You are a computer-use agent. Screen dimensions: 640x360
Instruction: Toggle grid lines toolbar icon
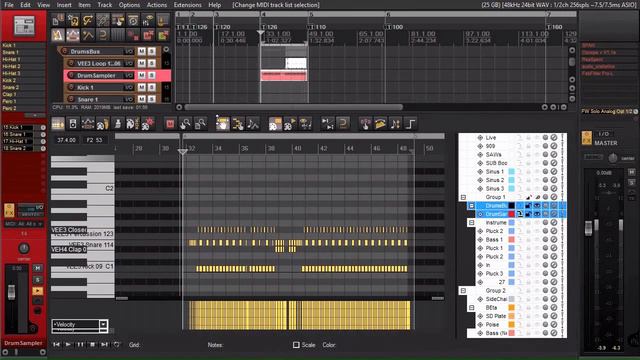point(118,36)
